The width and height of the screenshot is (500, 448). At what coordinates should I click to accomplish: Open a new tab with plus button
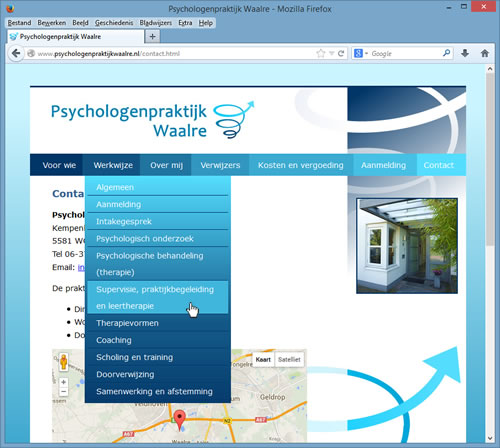[152, 36]
